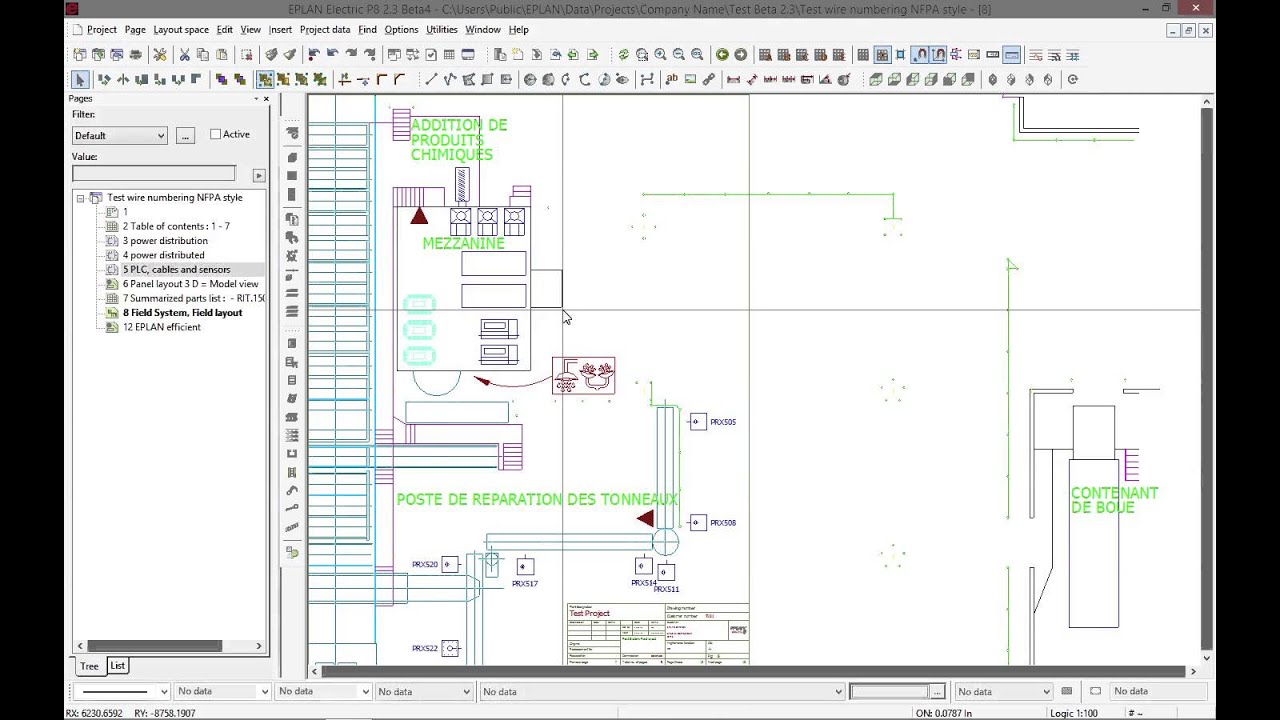The image size is (1280, 720).
Task: Open the Window menu
Action: click(483, 30)
